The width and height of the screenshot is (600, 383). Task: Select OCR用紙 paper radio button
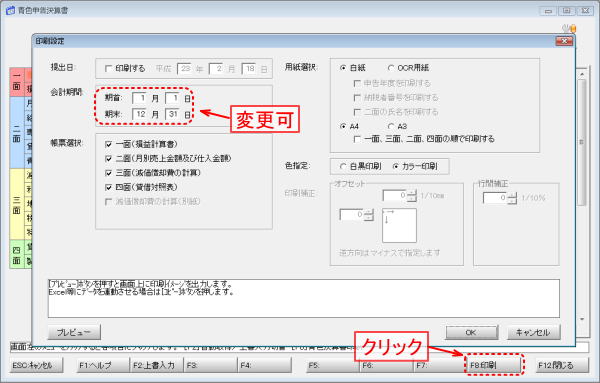tap(391, 68)
